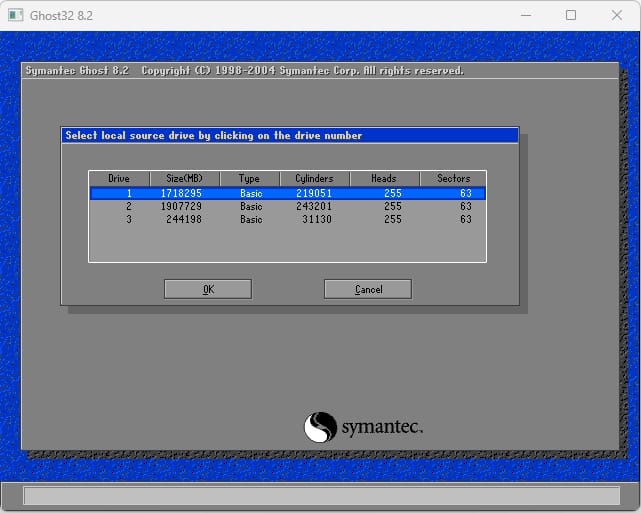Close the Ghost32 8.2 window
Screen dimensions: 641x513
tap(617, 16)
